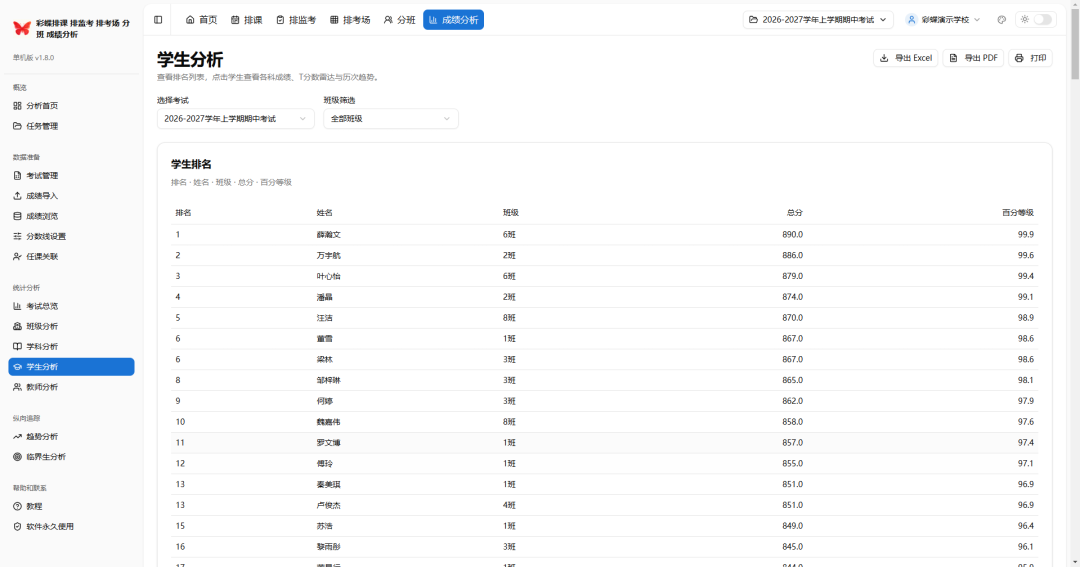1080x567 pixels.
Task: Click the sun icon beside theme switch
Action: (x=1025, y=19)
